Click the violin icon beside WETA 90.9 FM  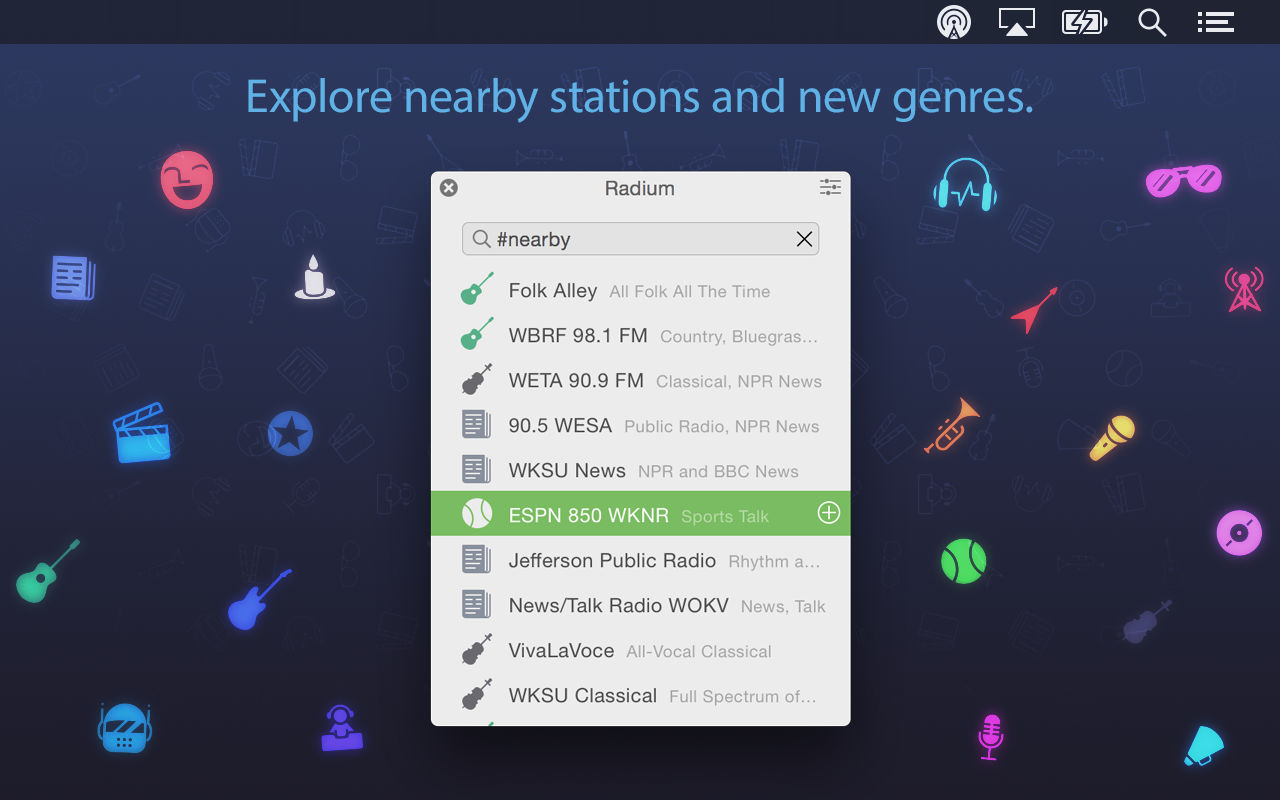tap(477, 379)
